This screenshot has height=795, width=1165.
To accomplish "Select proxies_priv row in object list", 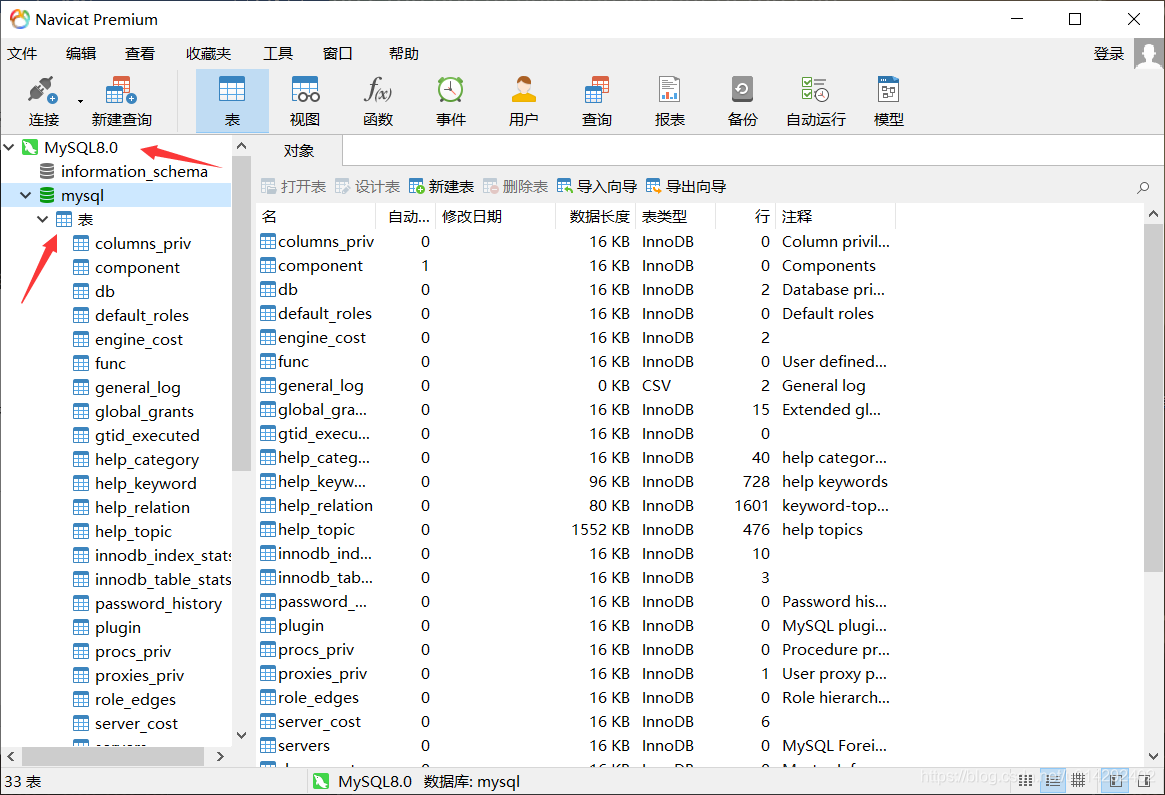I will [x=576, y=674].
